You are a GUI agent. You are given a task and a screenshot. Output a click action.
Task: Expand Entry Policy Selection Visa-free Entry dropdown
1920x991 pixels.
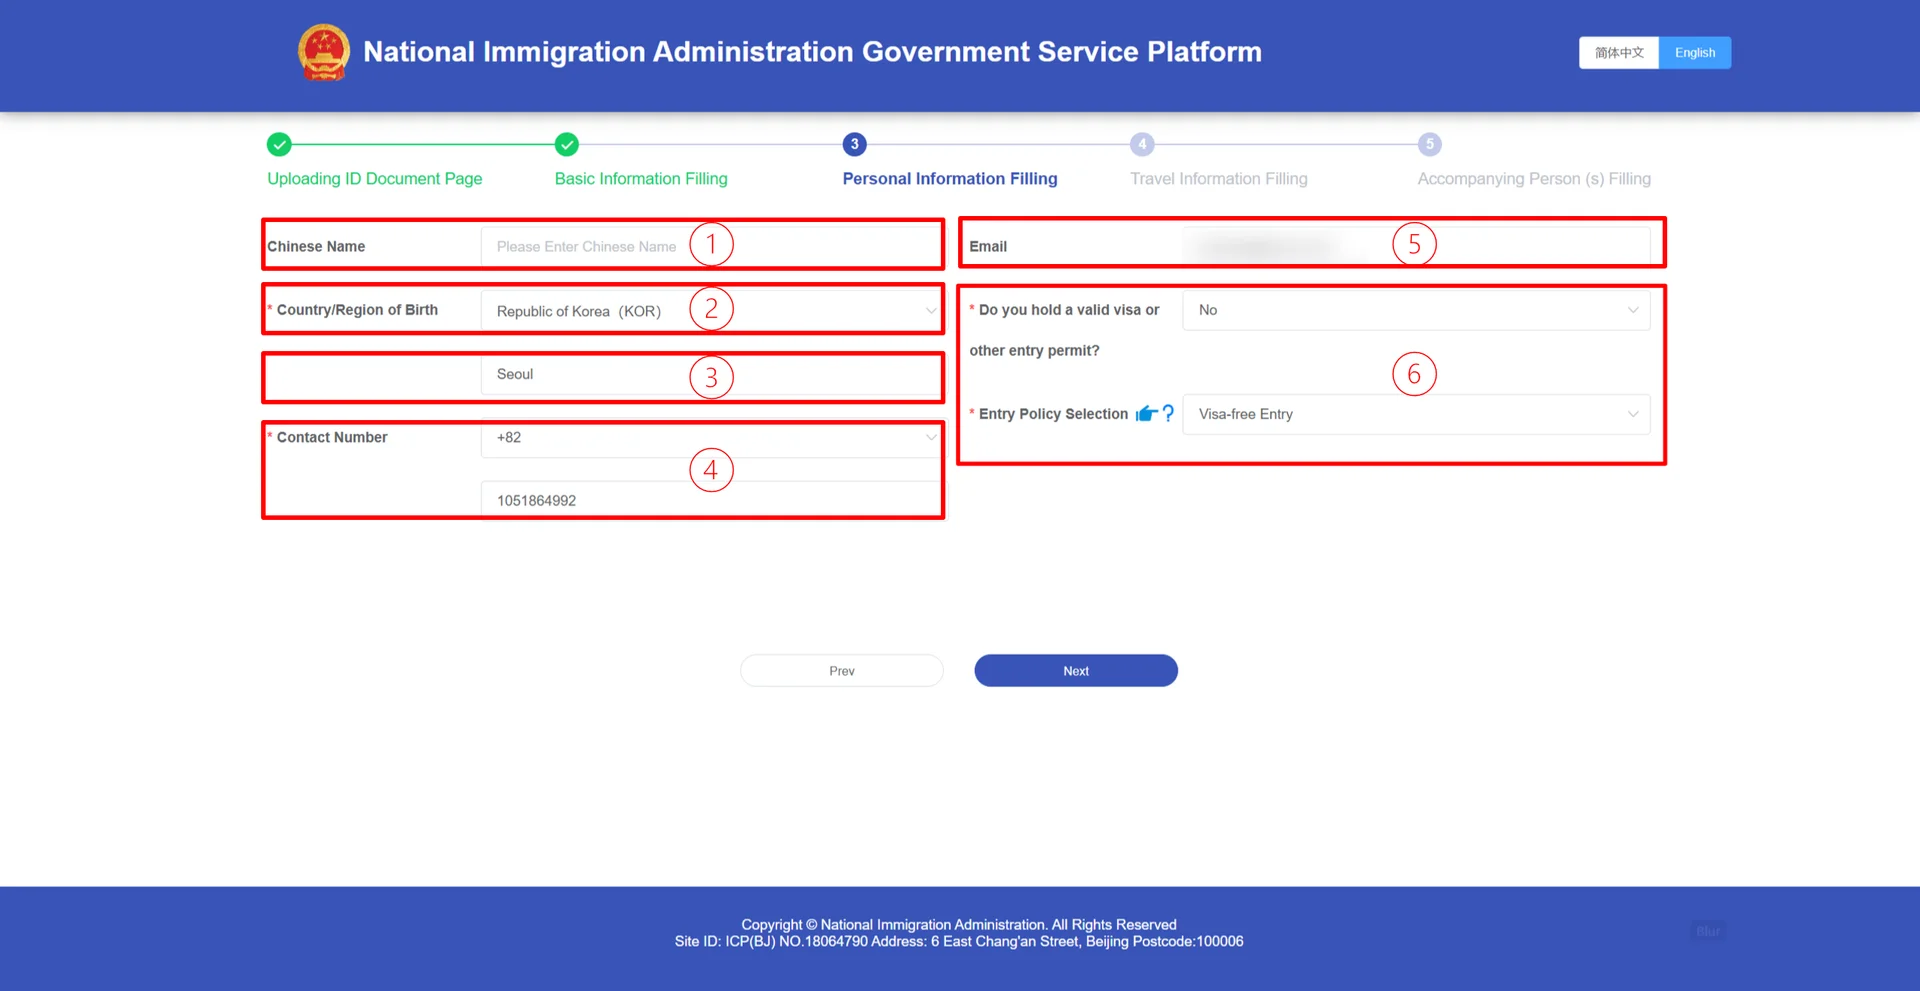(1415, 415)
